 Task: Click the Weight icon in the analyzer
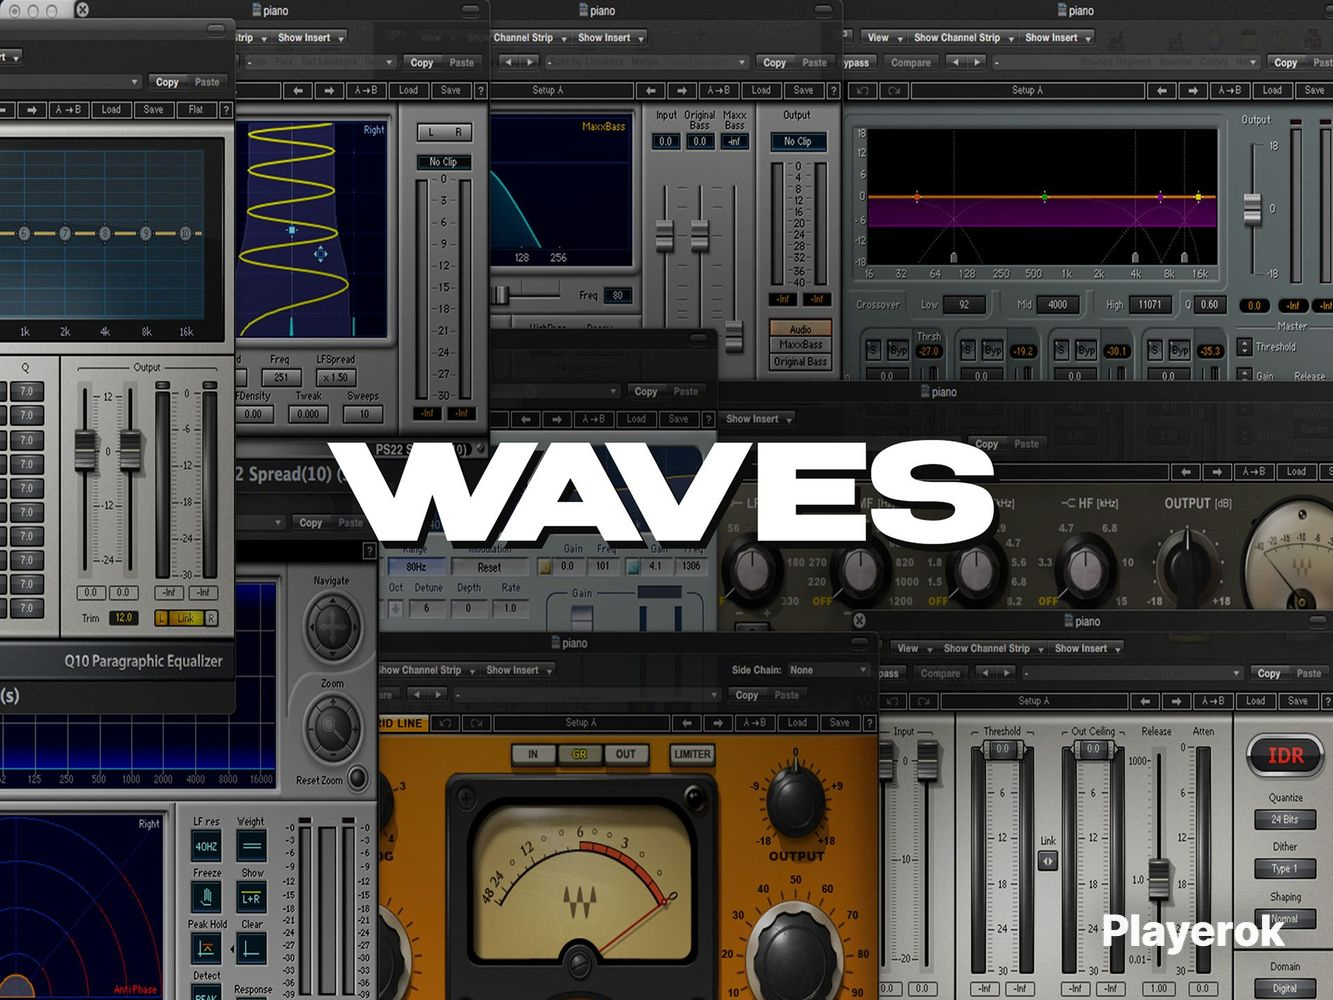pos(251,846)
